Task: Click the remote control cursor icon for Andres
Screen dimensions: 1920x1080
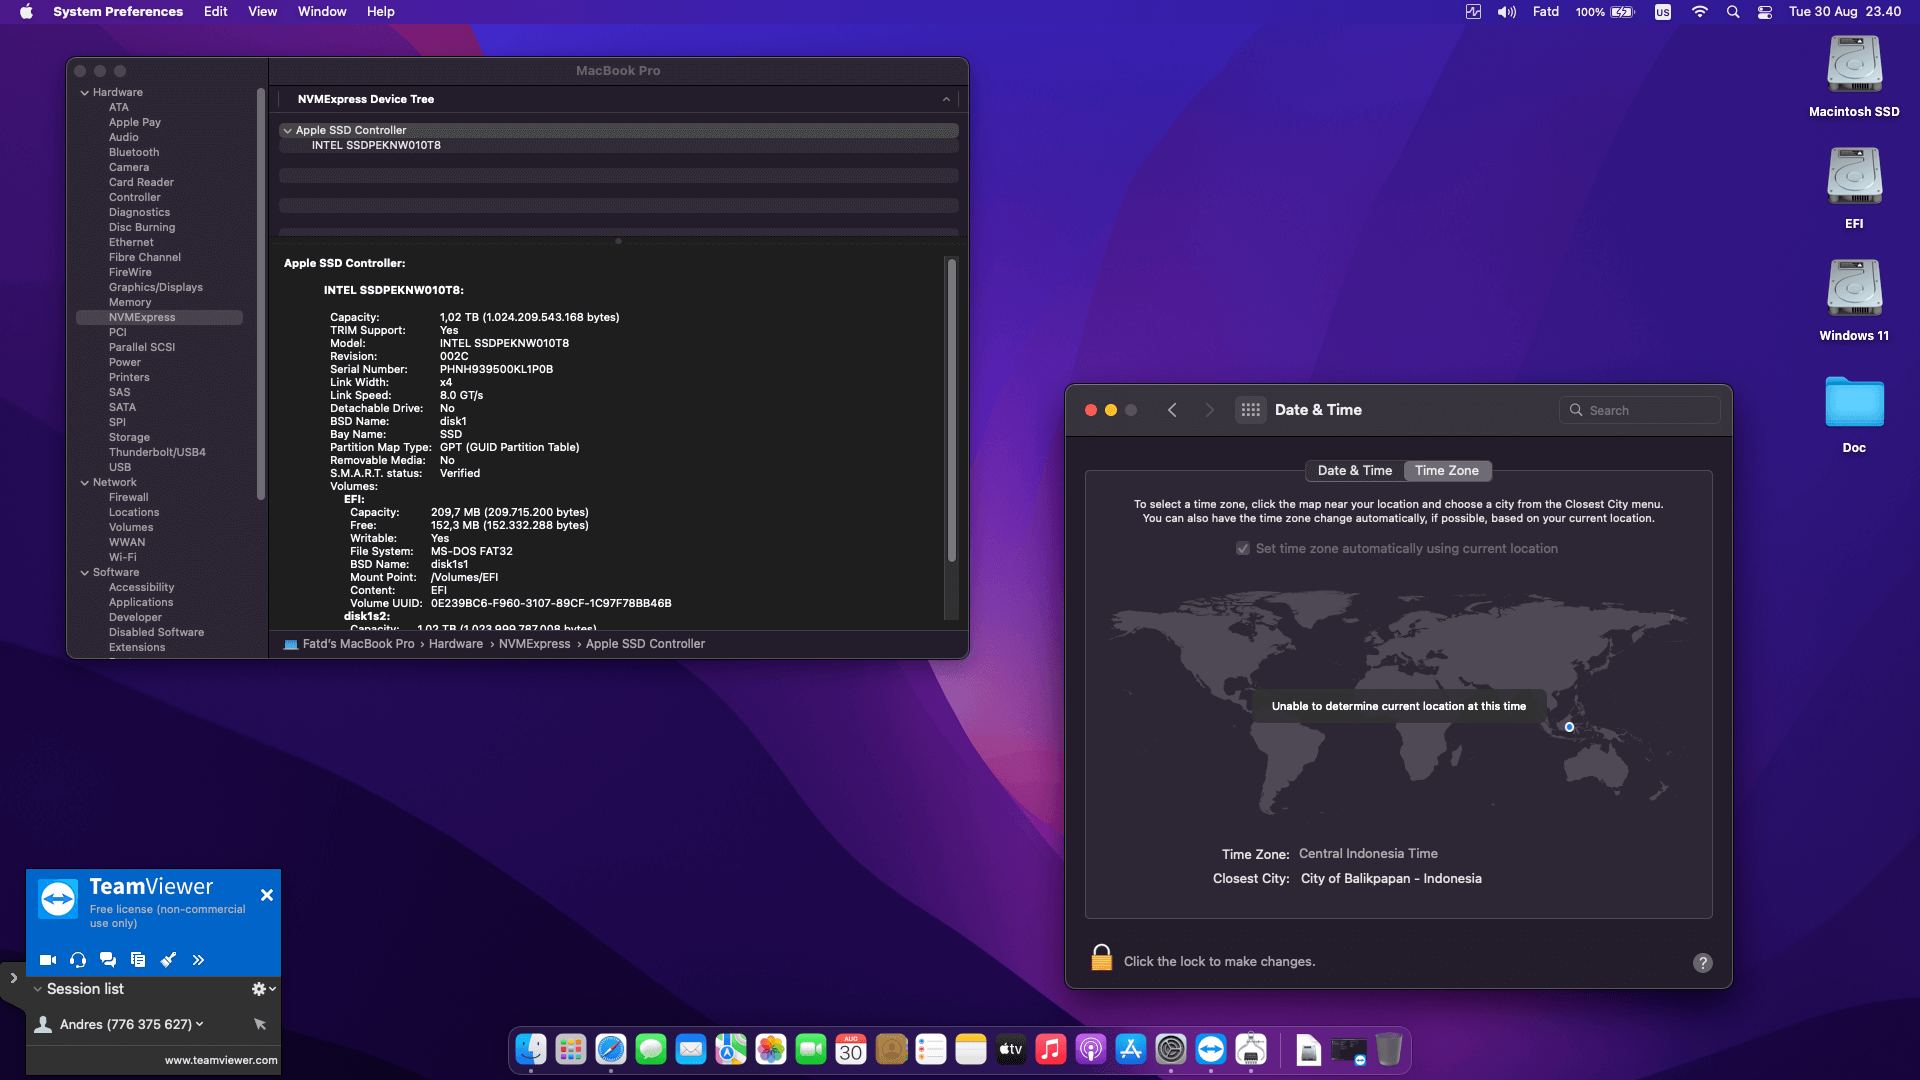Action: pyautogui.click(x=260, y=1024)
